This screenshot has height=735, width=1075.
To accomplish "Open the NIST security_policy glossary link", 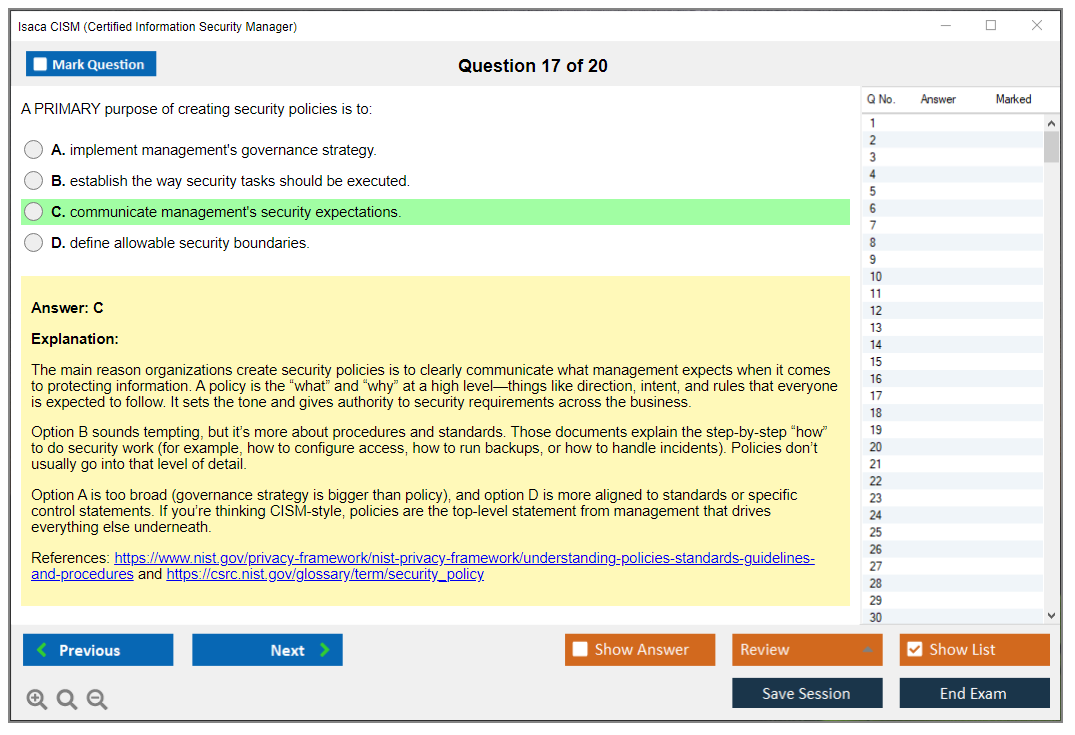I will pyautogui.click(x=325, y=575).
